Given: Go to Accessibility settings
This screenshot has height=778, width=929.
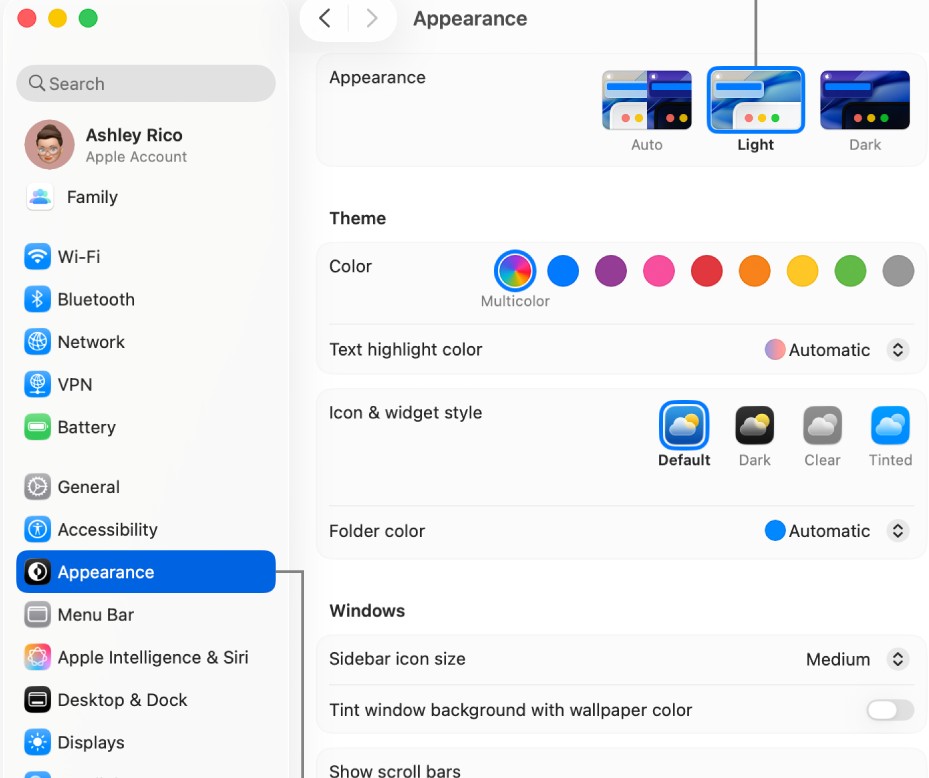Looking at the screenshot, I should point(107,530).
